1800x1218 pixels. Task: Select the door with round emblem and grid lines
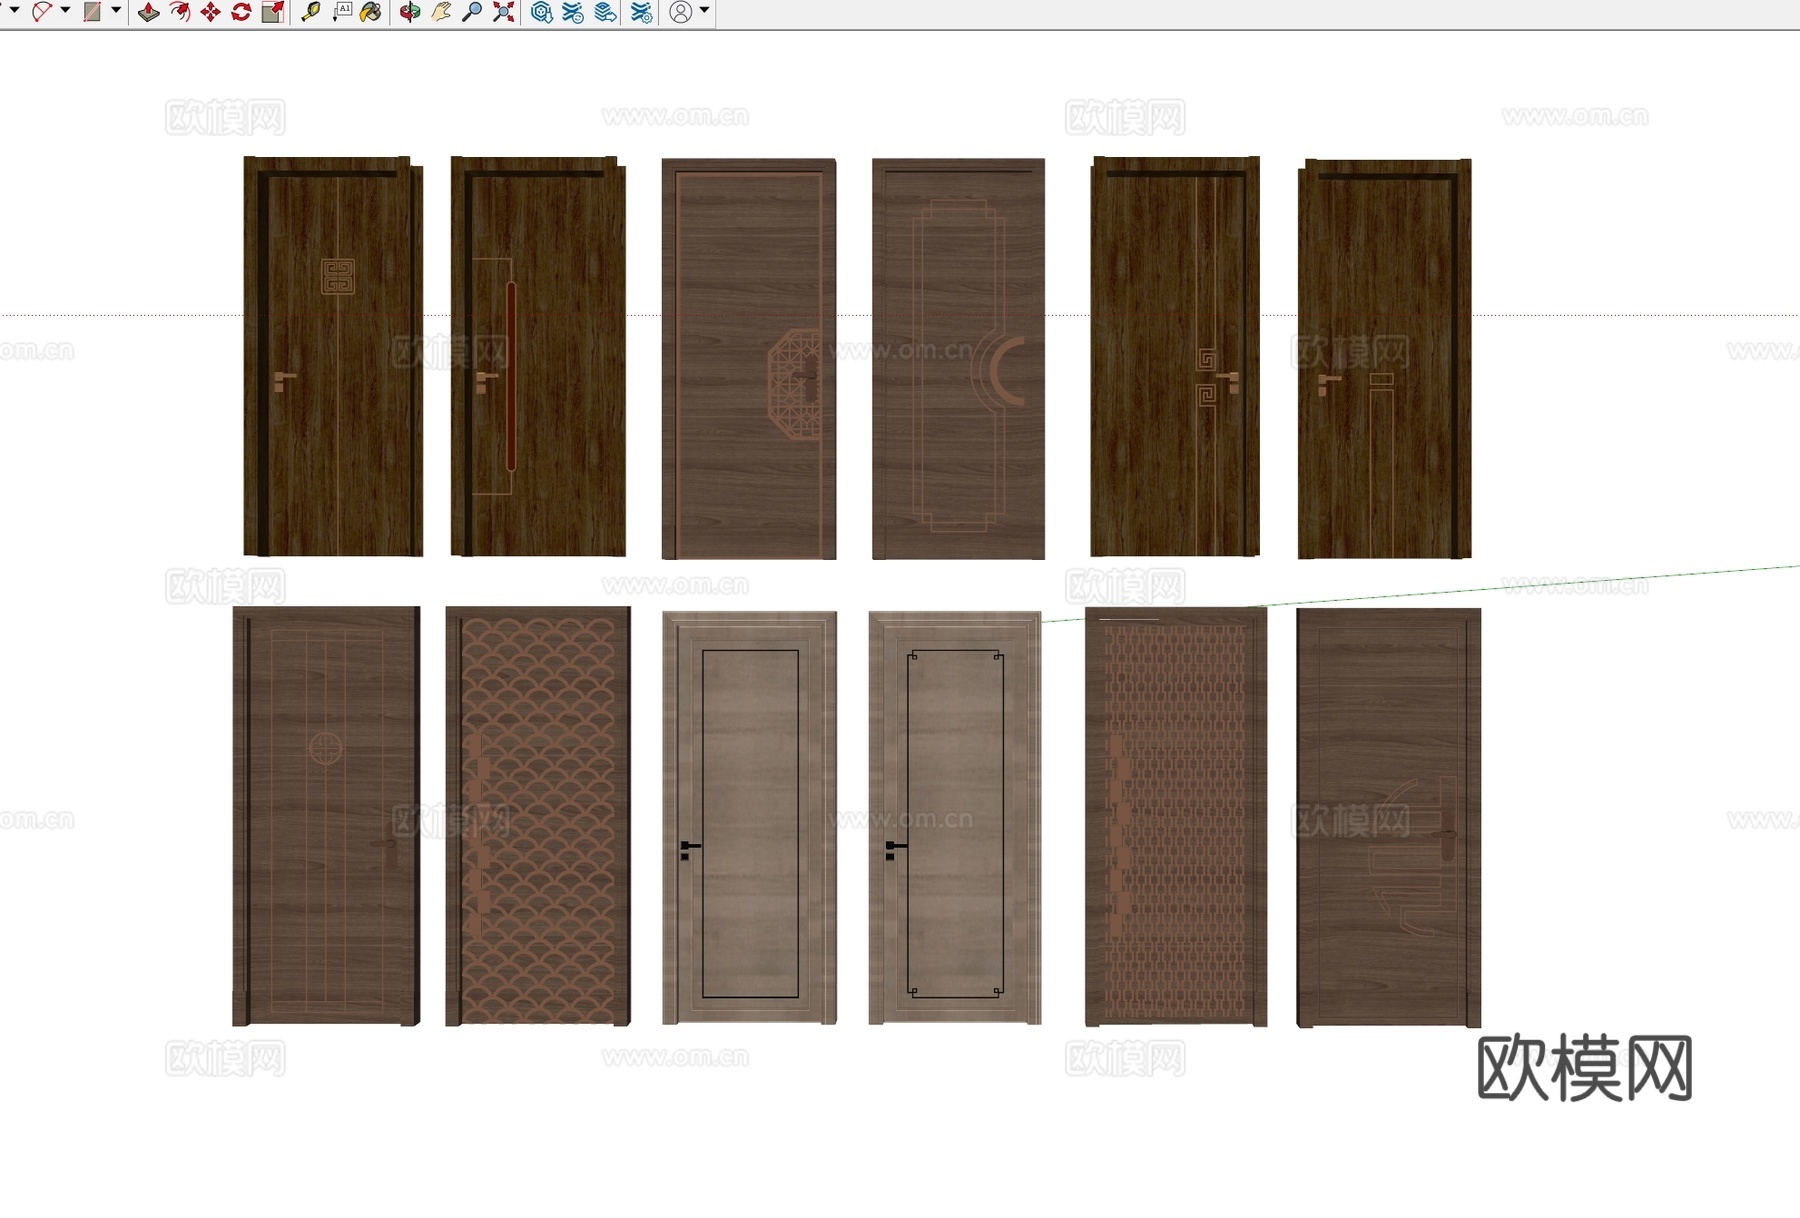tap(326, 816)
